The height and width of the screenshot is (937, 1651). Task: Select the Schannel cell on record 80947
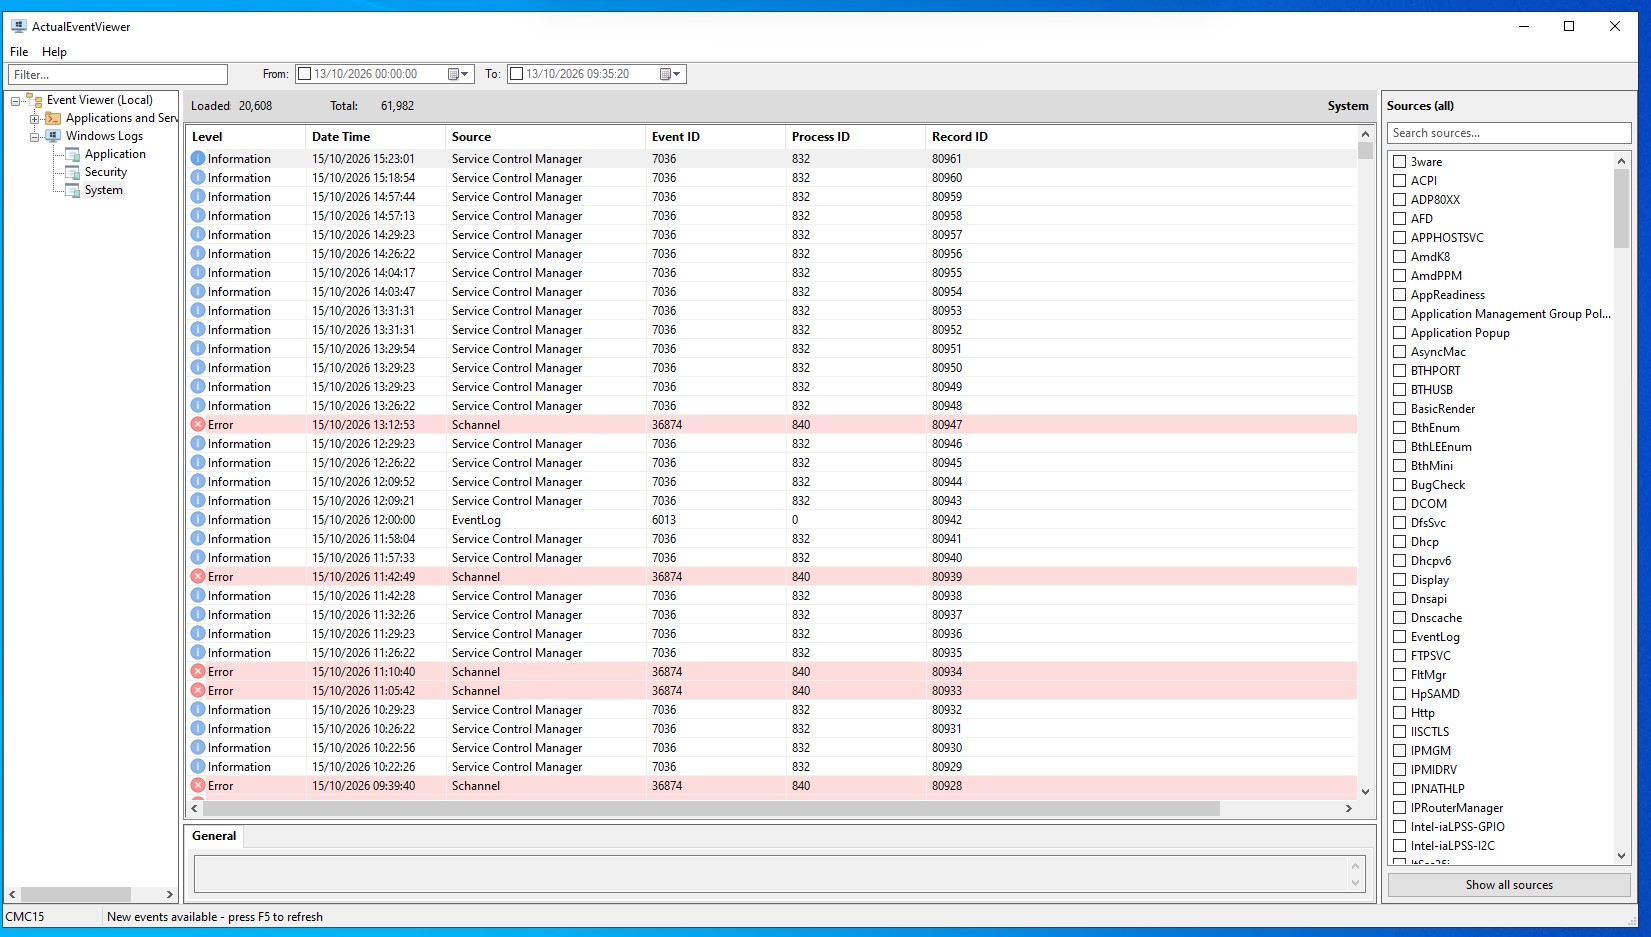pos(545,425)
